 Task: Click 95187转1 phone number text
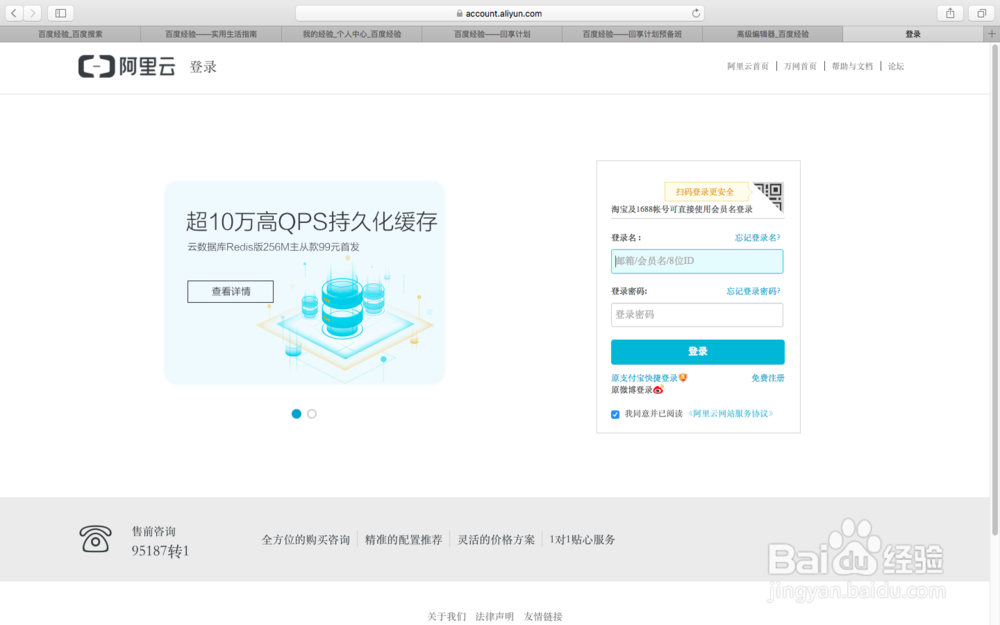pyautogui.click(x=160, y=551)
